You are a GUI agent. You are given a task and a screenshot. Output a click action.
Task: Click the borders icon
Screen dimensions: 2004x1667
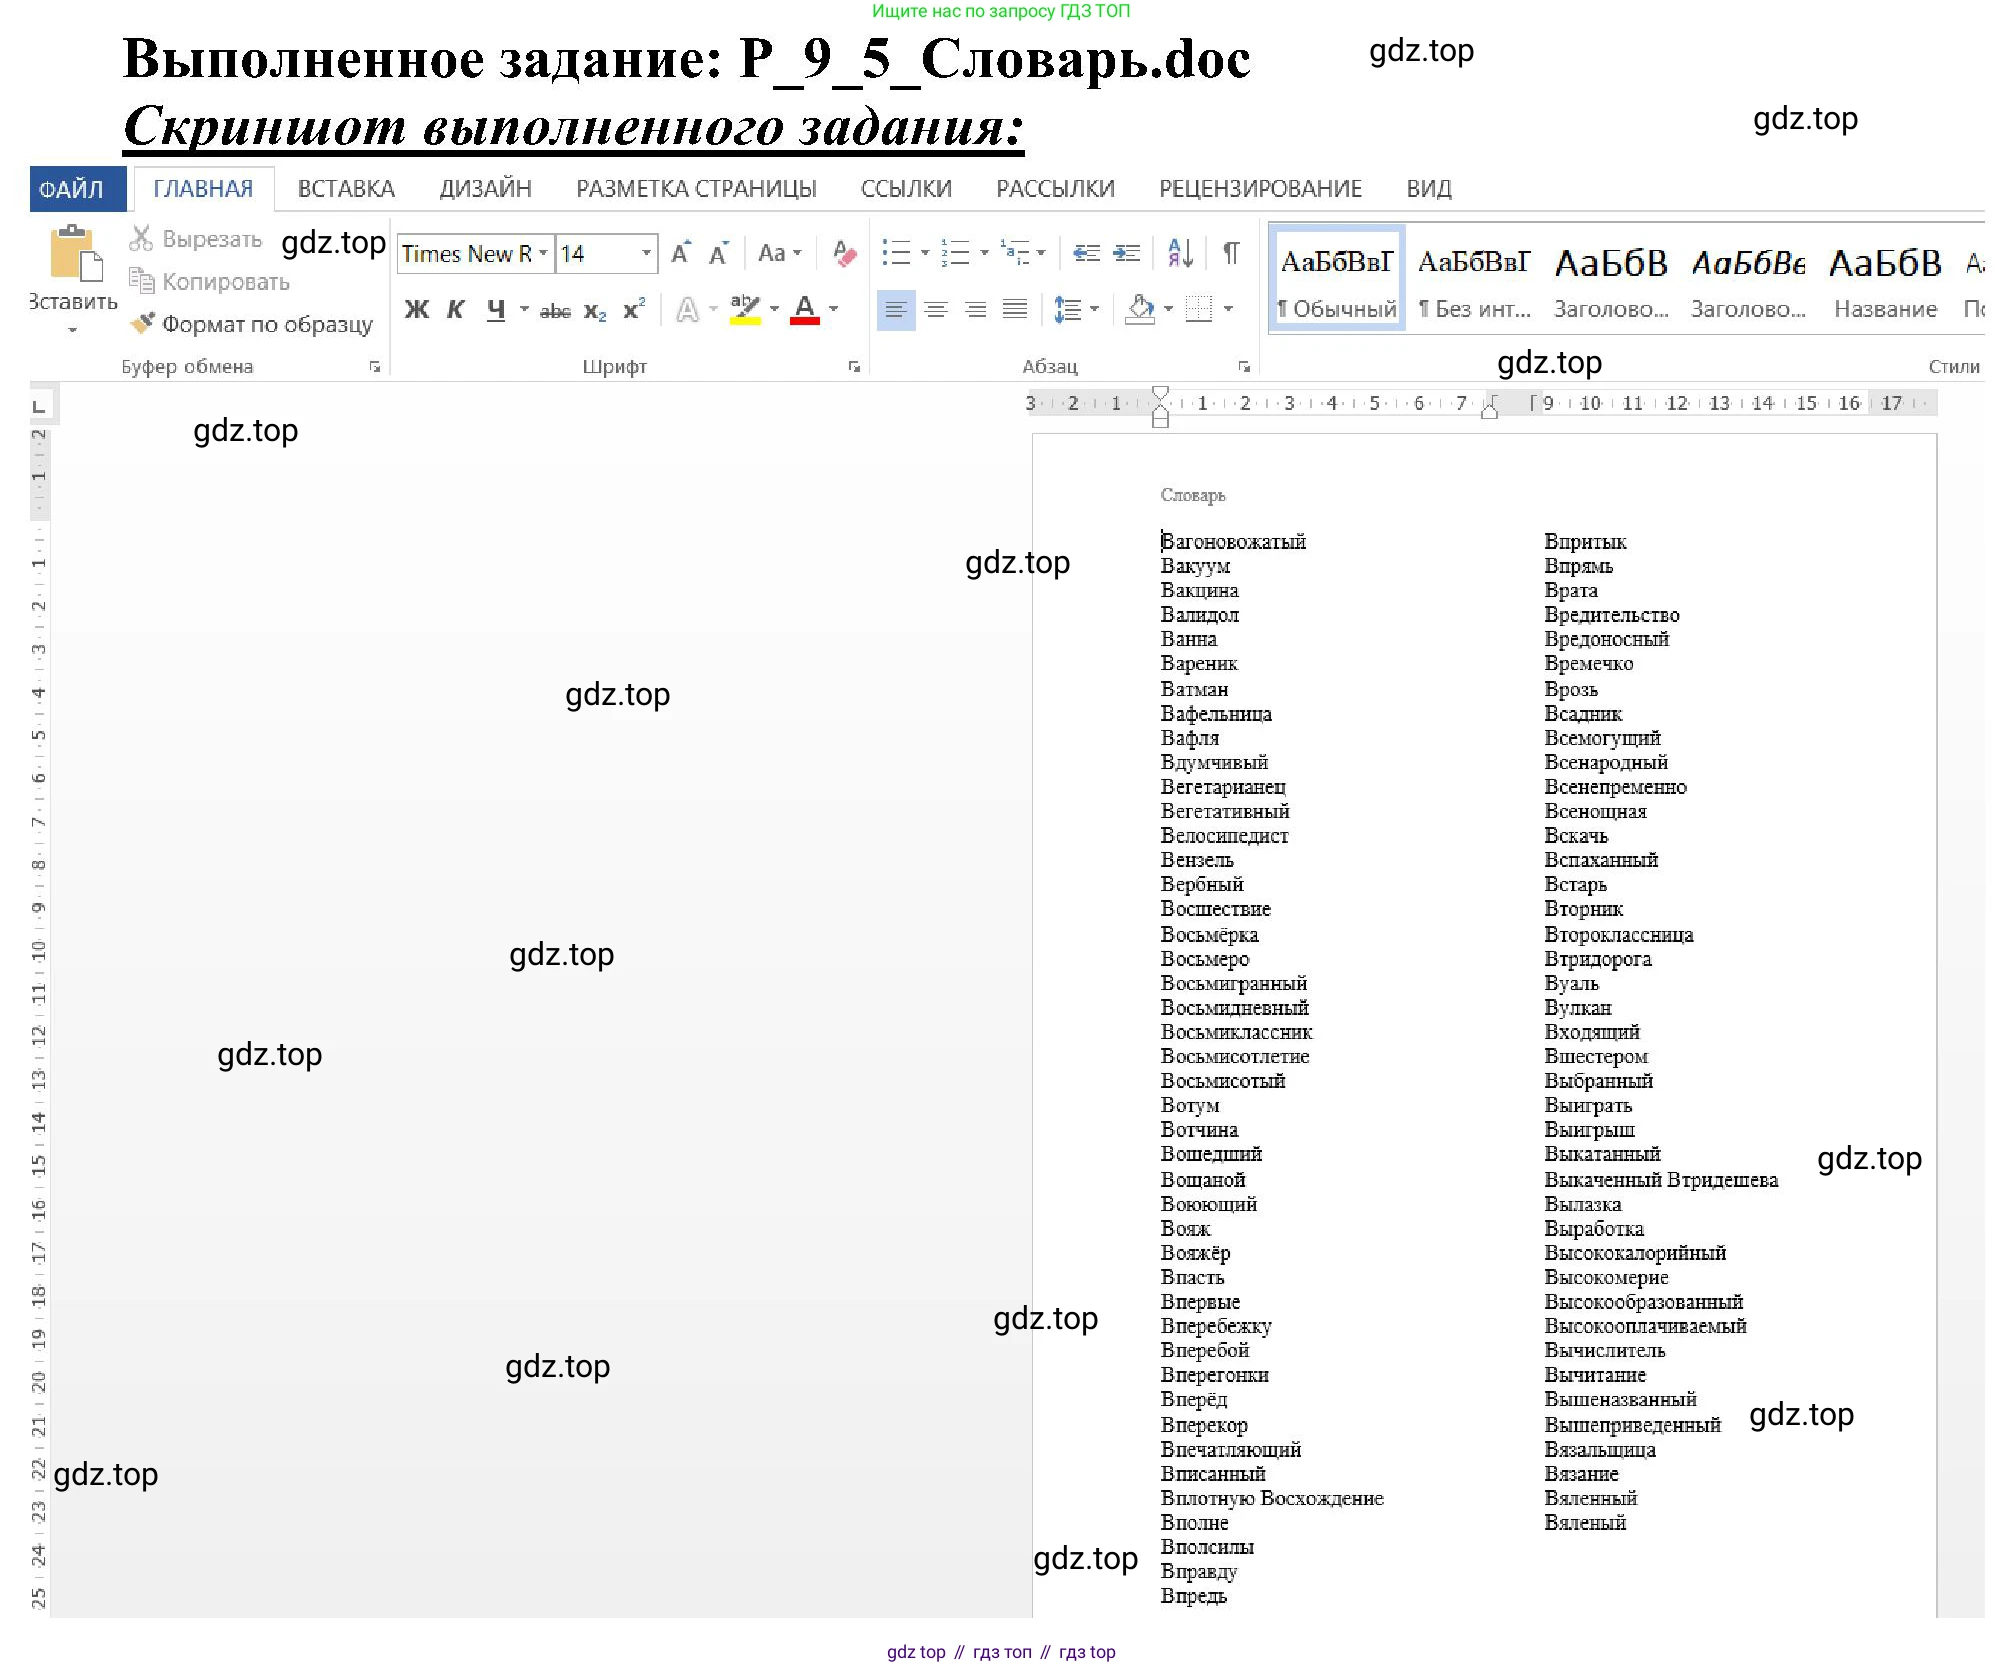(1198, 309)
